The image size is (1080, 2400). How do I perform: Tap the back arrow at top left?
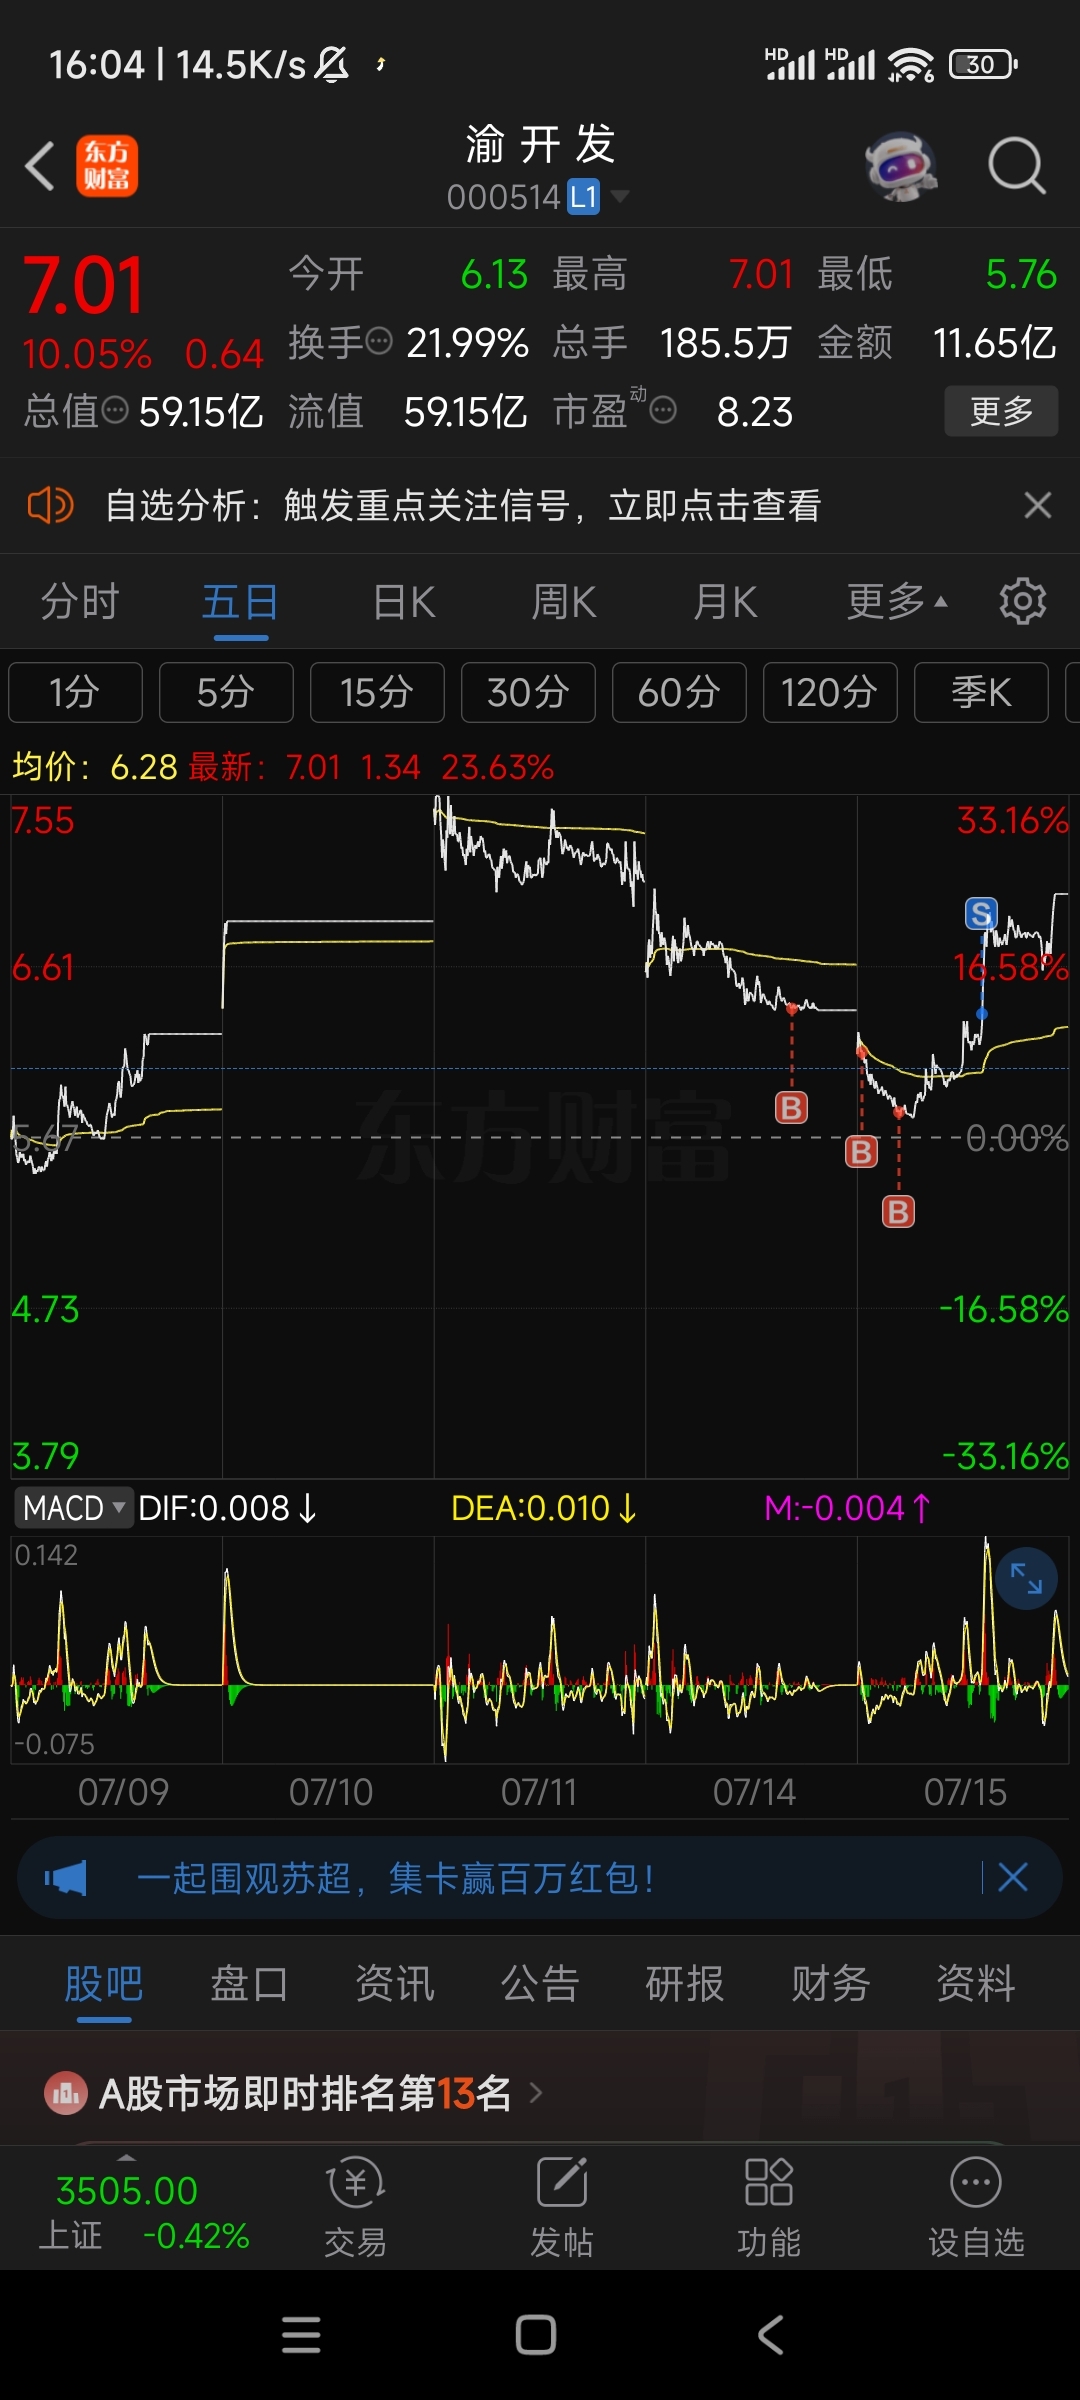[40, 166]
